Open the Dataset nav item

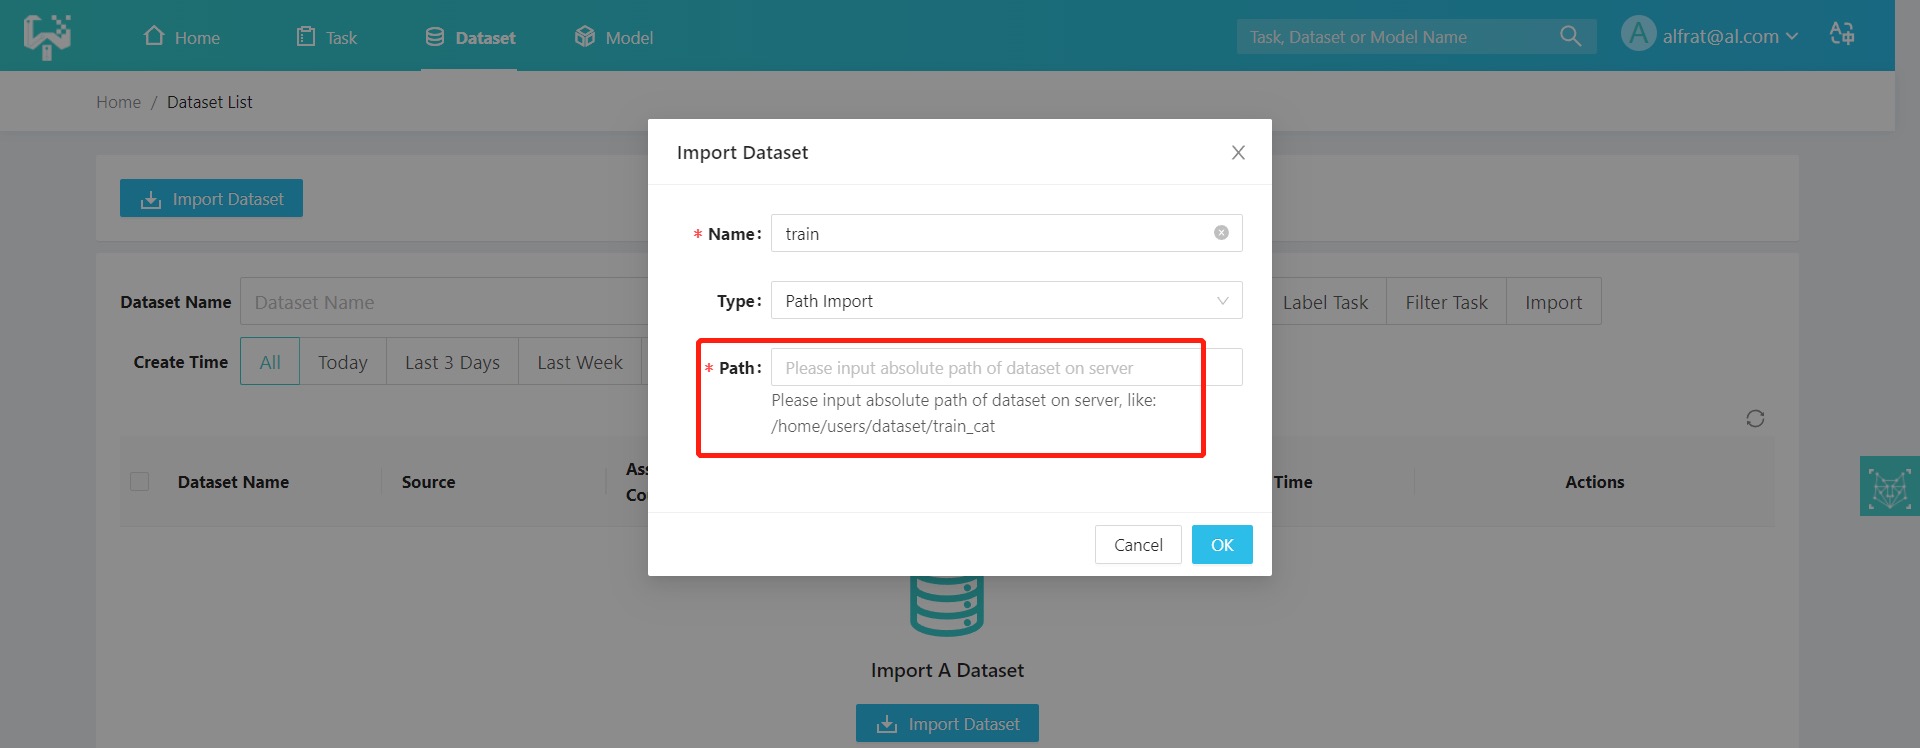click(x=470, y=37)
